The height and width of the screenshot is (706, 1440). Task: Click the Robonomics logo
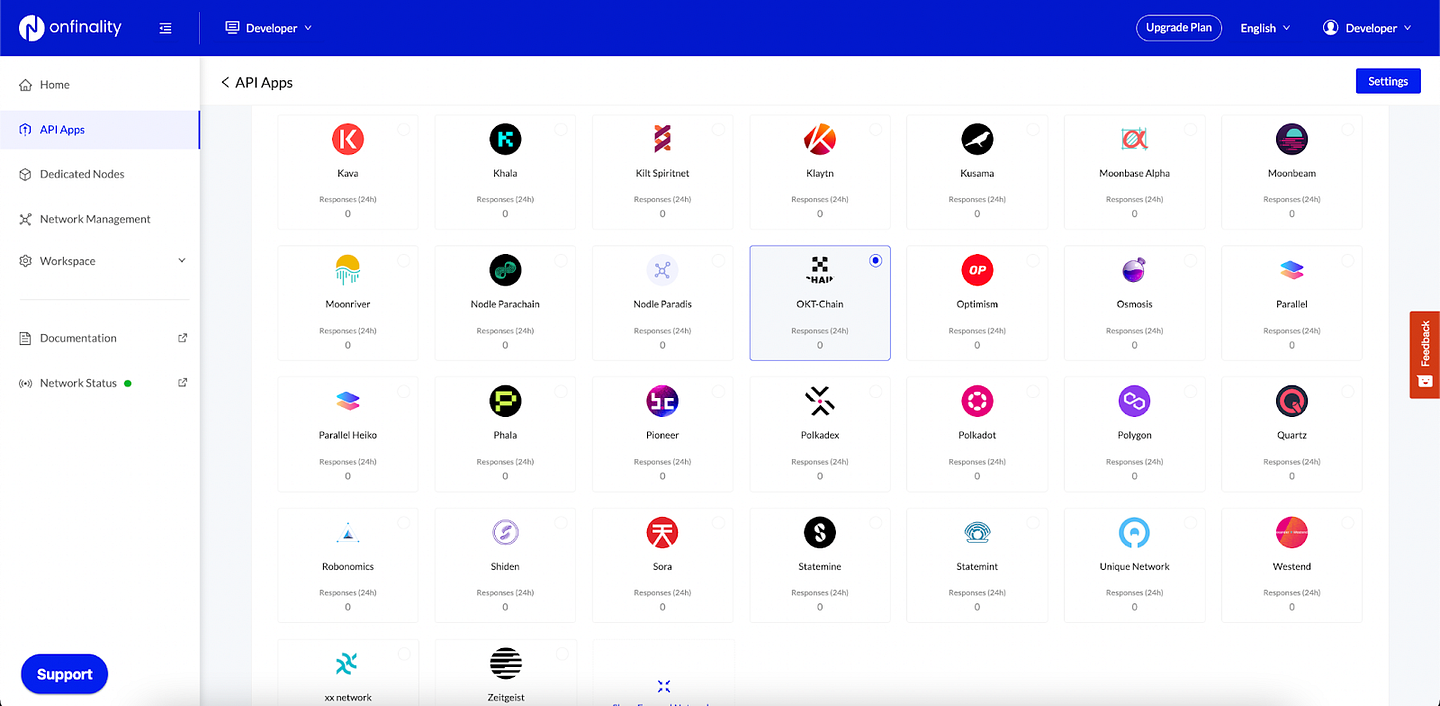pos(348,533)
